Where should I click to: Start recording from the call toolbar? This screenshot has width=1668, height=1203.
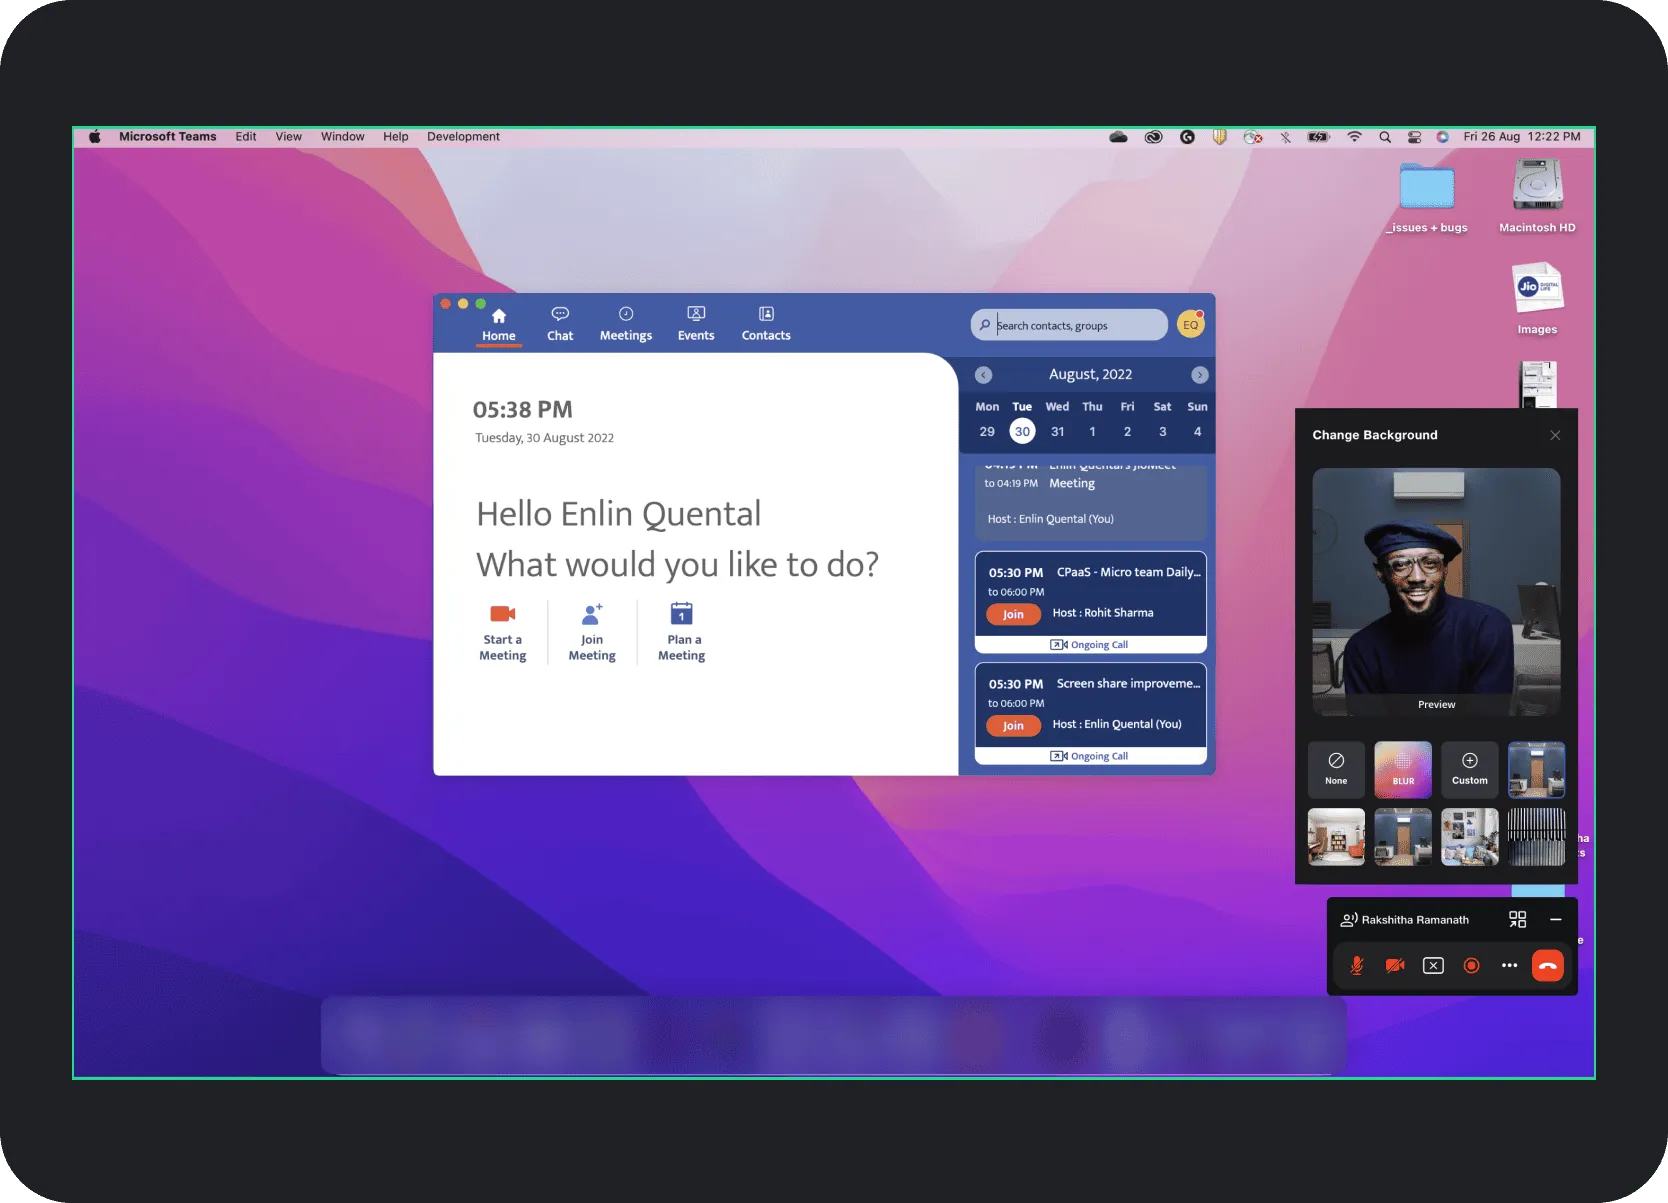click(x=1471, y=966)
